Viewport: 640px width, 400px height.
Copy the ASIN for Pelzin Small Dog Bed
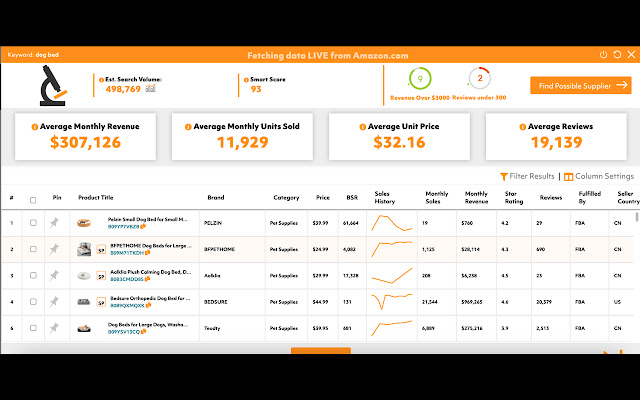(x=143, y=227)
